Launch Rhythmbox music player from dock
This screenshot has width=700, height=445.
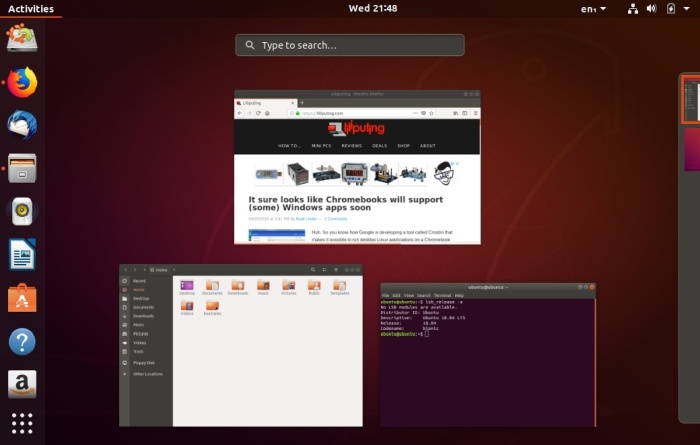point(22,211)
